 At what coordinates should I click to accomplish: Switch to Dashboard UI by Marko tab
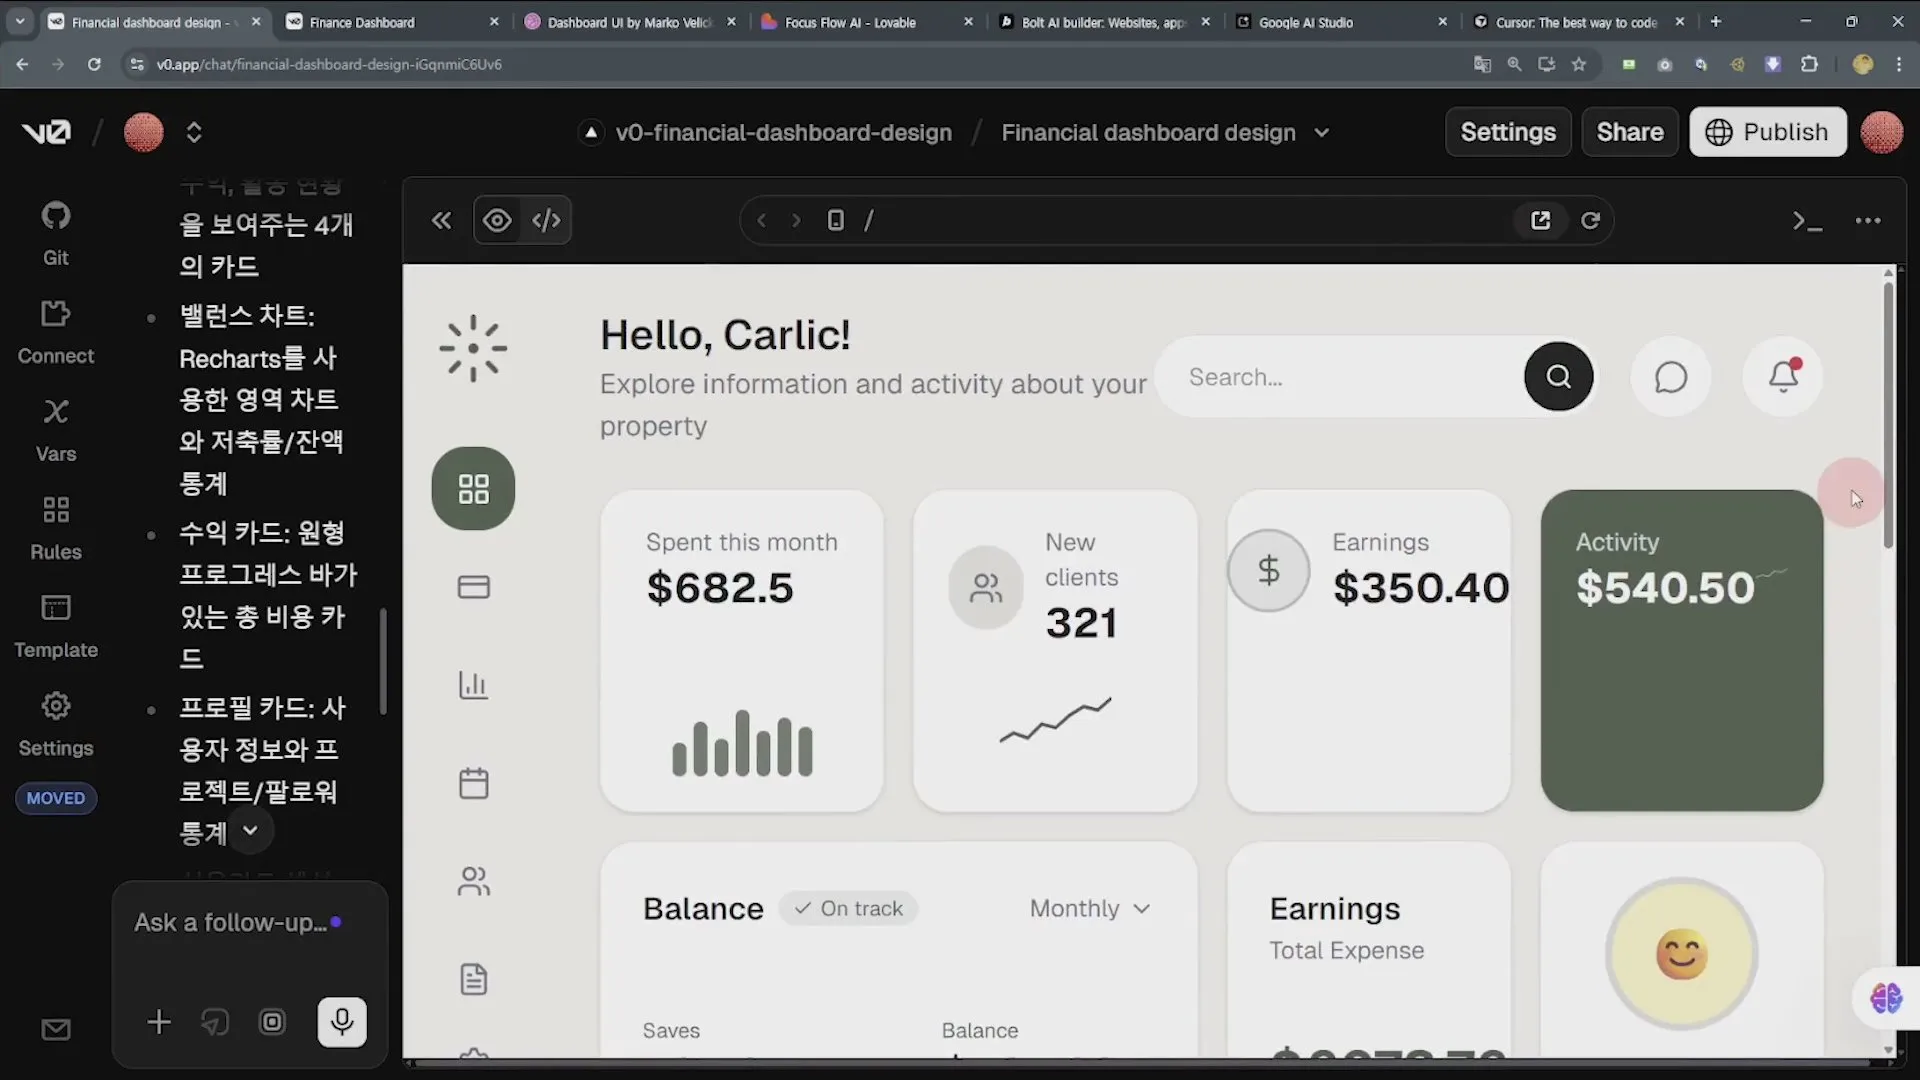[x=630, y=22]
